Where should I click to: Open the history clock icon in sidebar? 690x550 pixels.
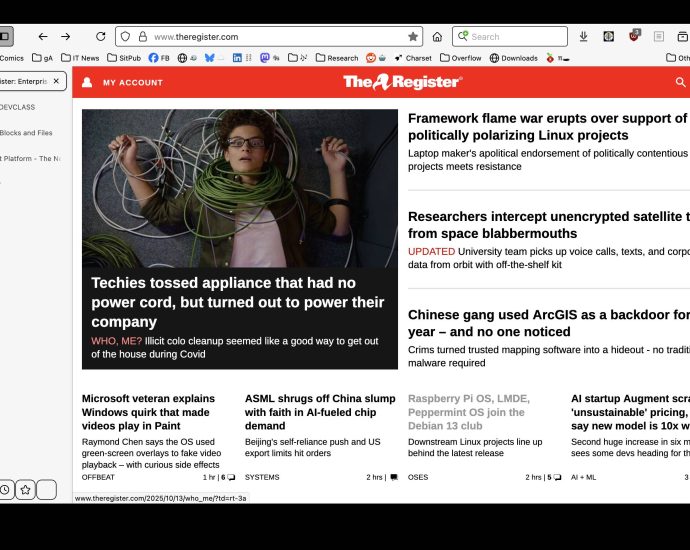click(5, 489)
